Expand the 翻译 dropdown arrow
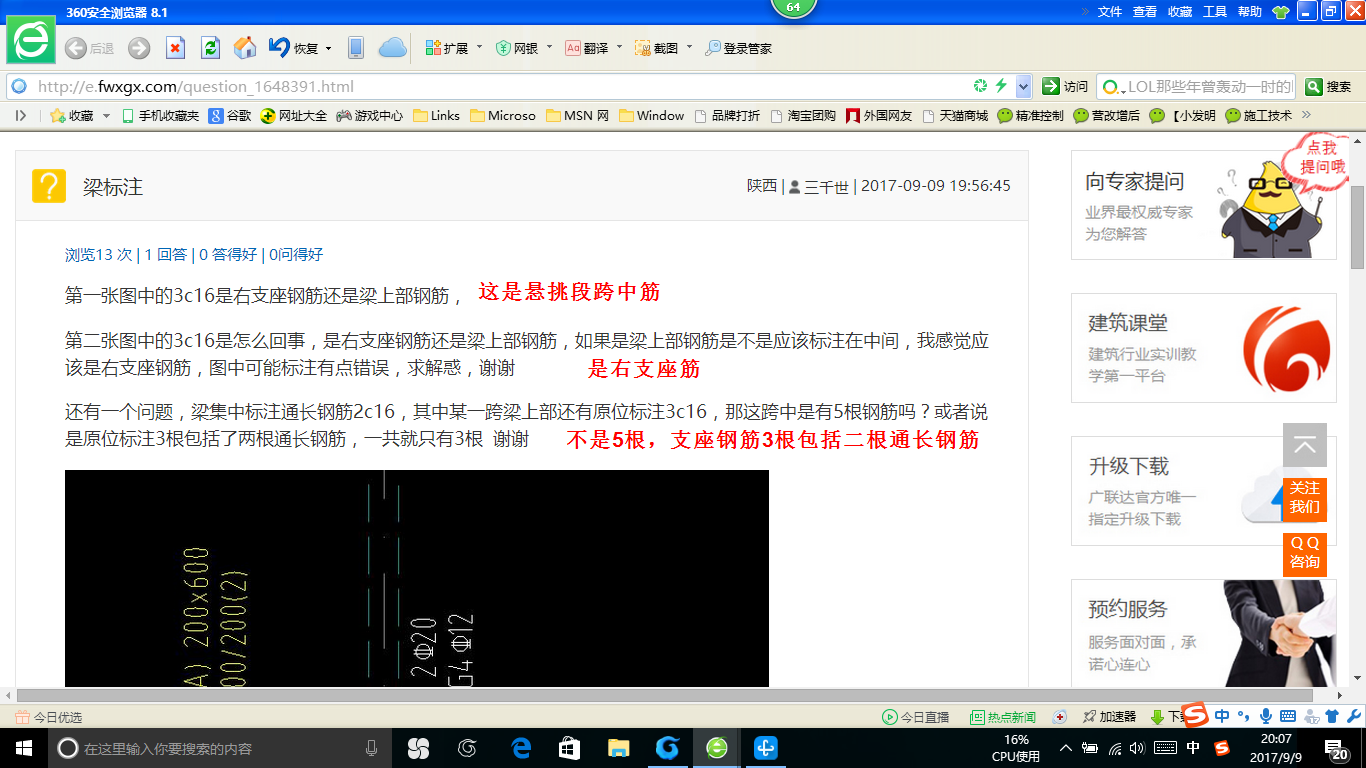Viewport: 1366px width, 768px height. (619, 48)
